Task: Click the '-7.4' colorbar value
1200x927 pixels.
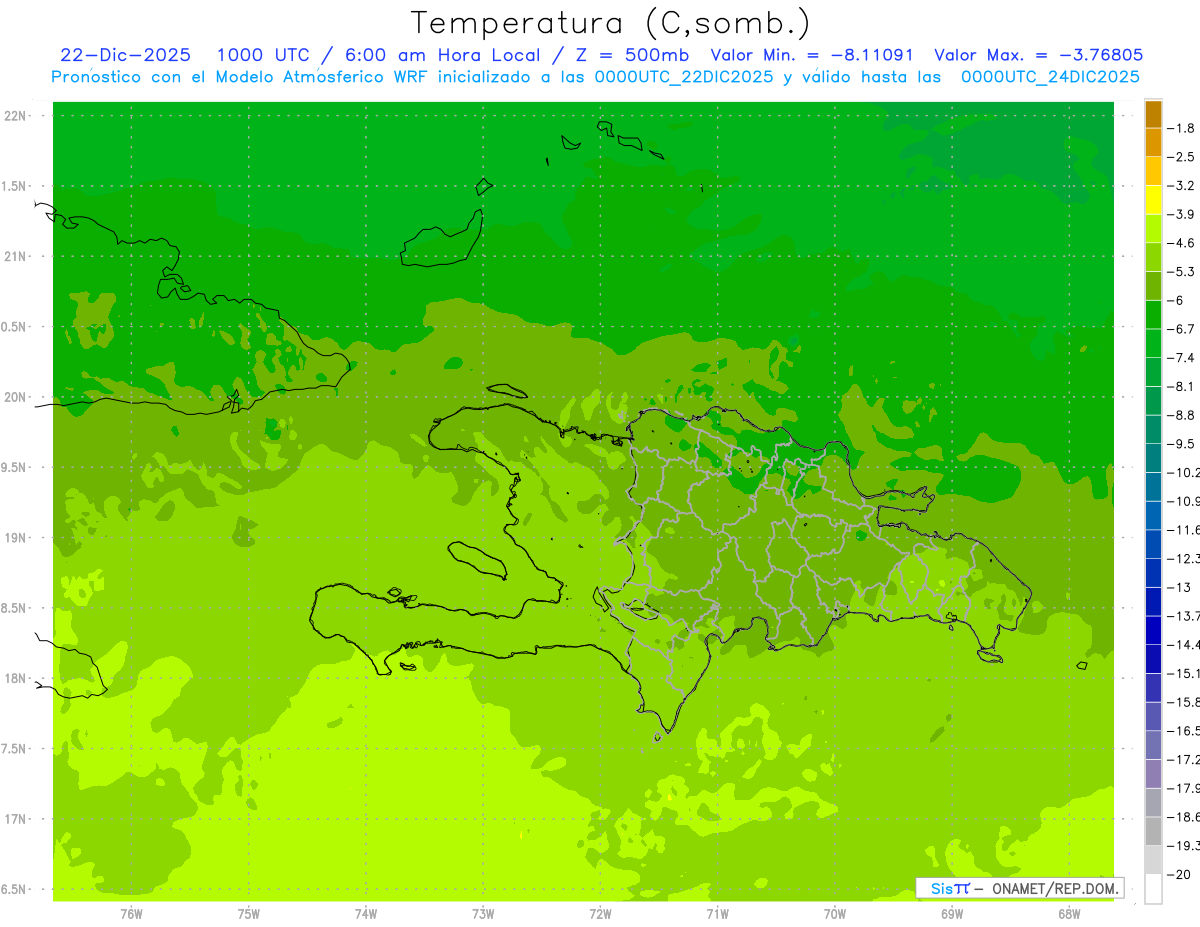Action: click(1181, 358)
